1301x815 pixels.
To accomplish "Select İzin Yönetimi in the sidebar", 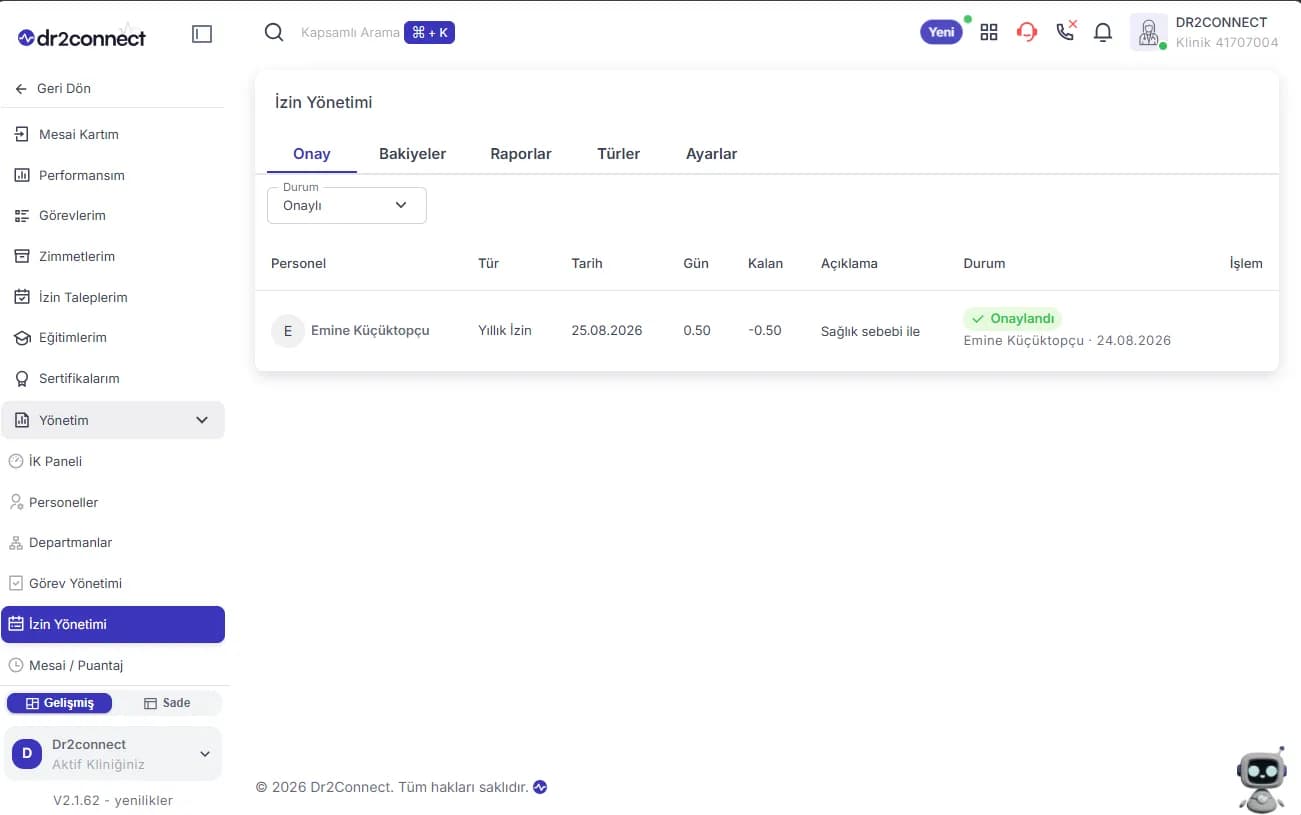I will click(113, 624).
